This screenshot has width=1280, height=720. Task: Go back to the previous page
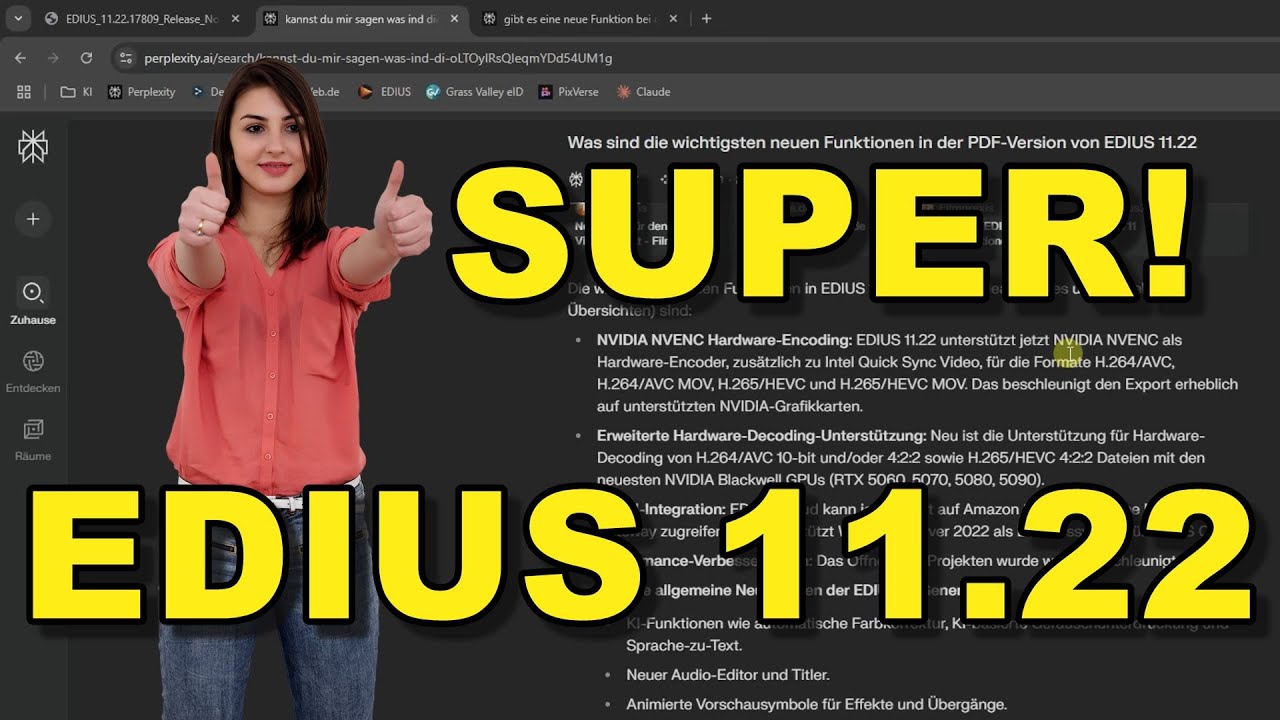point(21,58)
